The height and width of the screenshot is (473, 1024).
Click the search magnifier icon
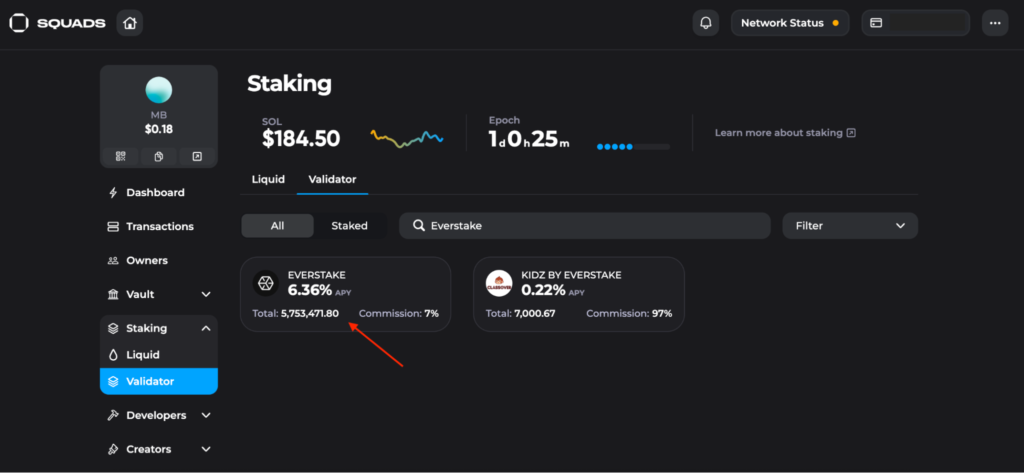click(419, 225)
